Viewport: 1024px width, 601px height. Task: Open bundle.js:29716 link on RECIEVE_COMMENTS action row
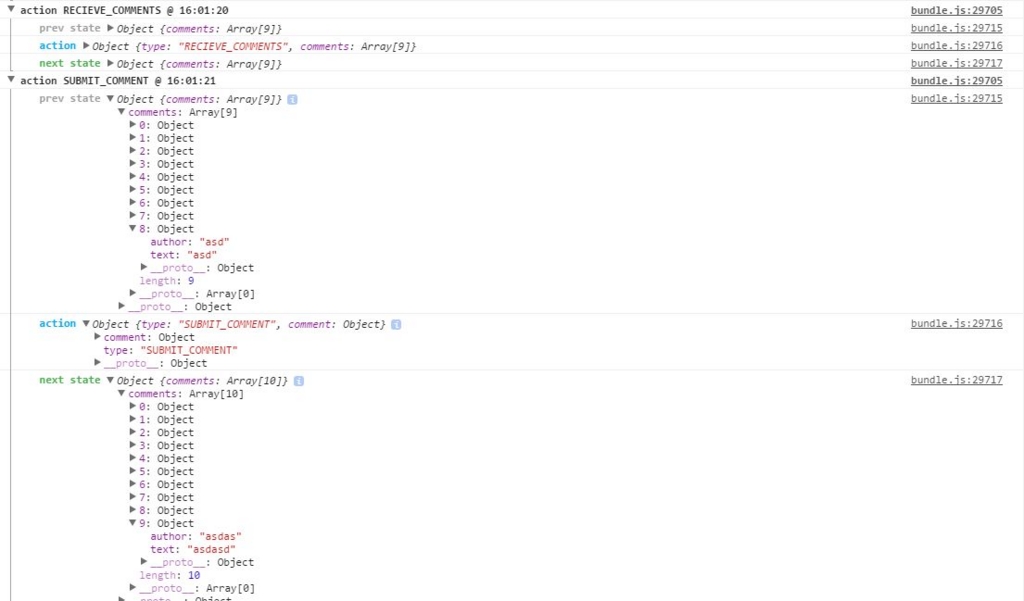coord(956,46)
